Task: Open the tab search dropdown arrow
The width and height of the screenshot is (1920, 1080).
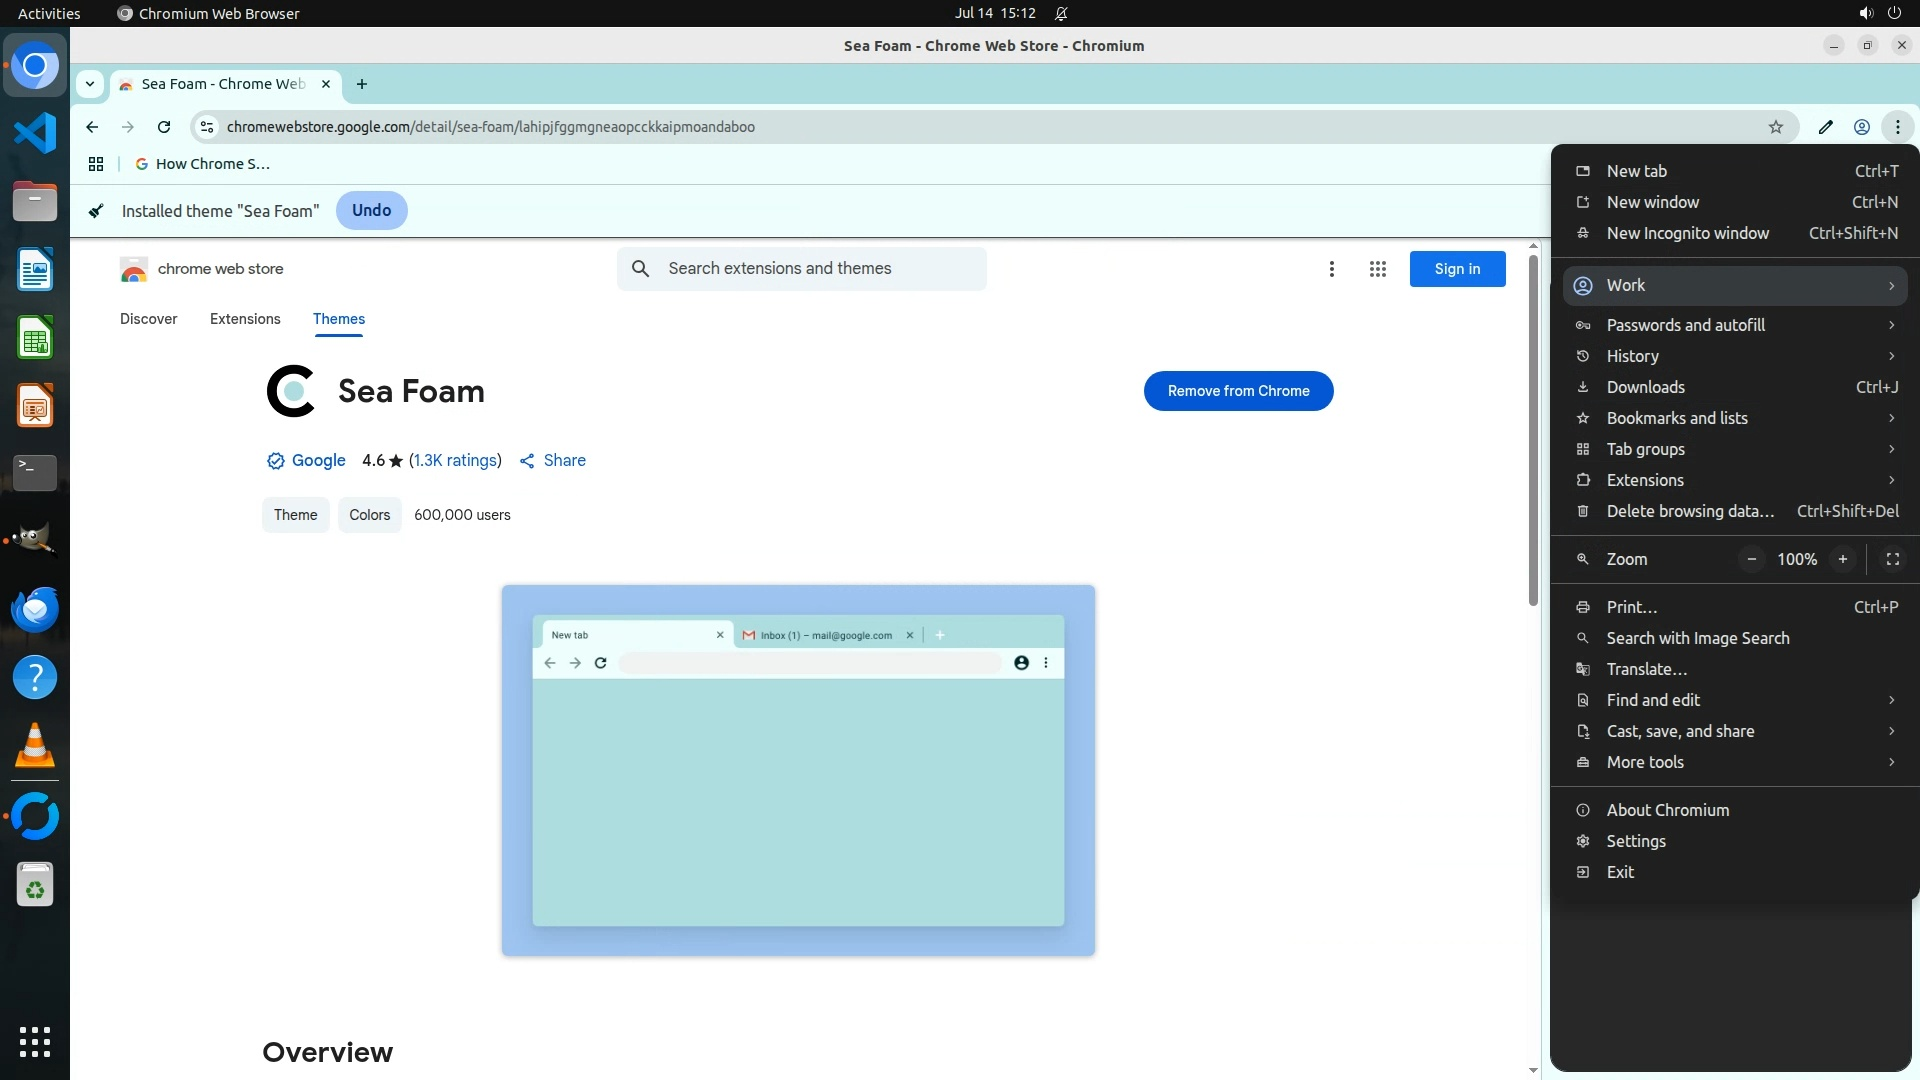Action: click(x=90, y=84)
